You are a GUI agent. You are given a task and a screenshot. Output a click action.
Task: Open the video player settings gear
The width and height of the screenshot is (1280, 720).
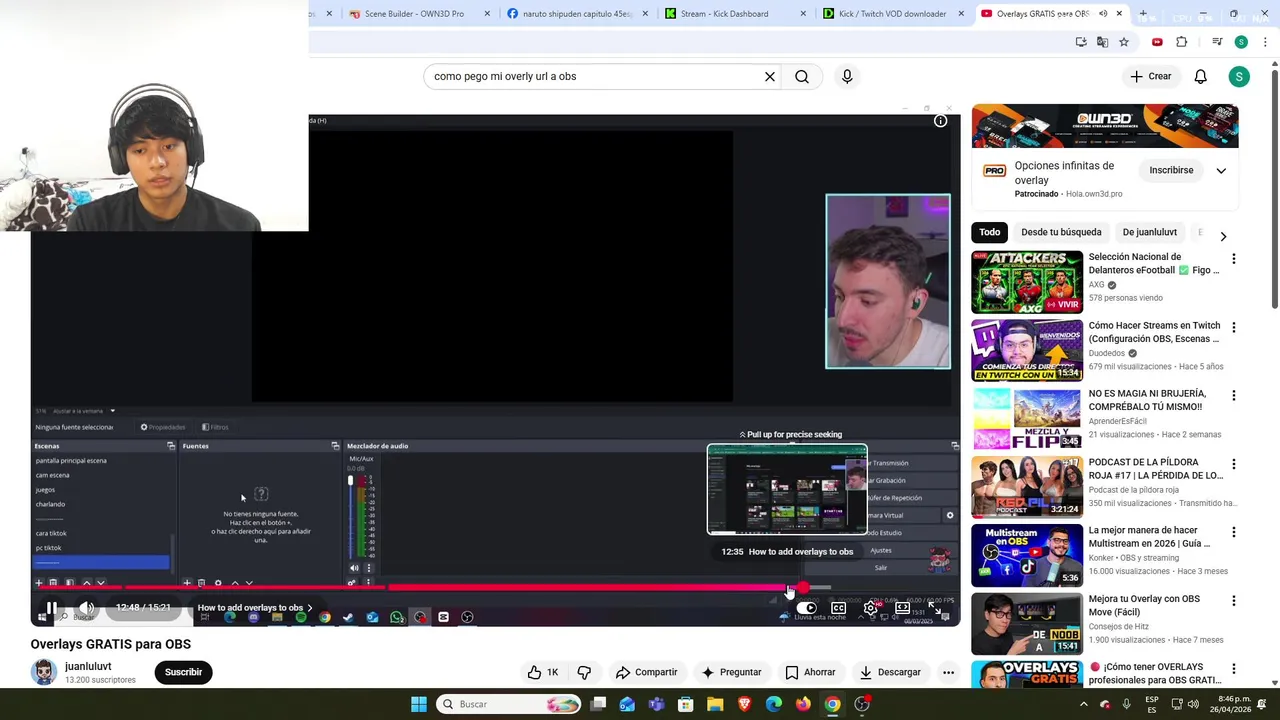coord(871,608)
